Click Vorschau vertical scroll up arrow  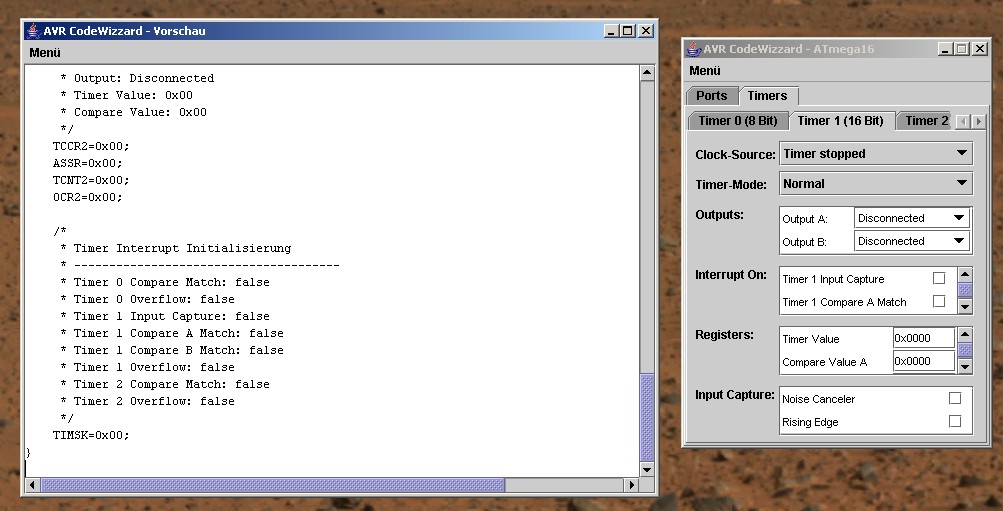click(647, 72)
